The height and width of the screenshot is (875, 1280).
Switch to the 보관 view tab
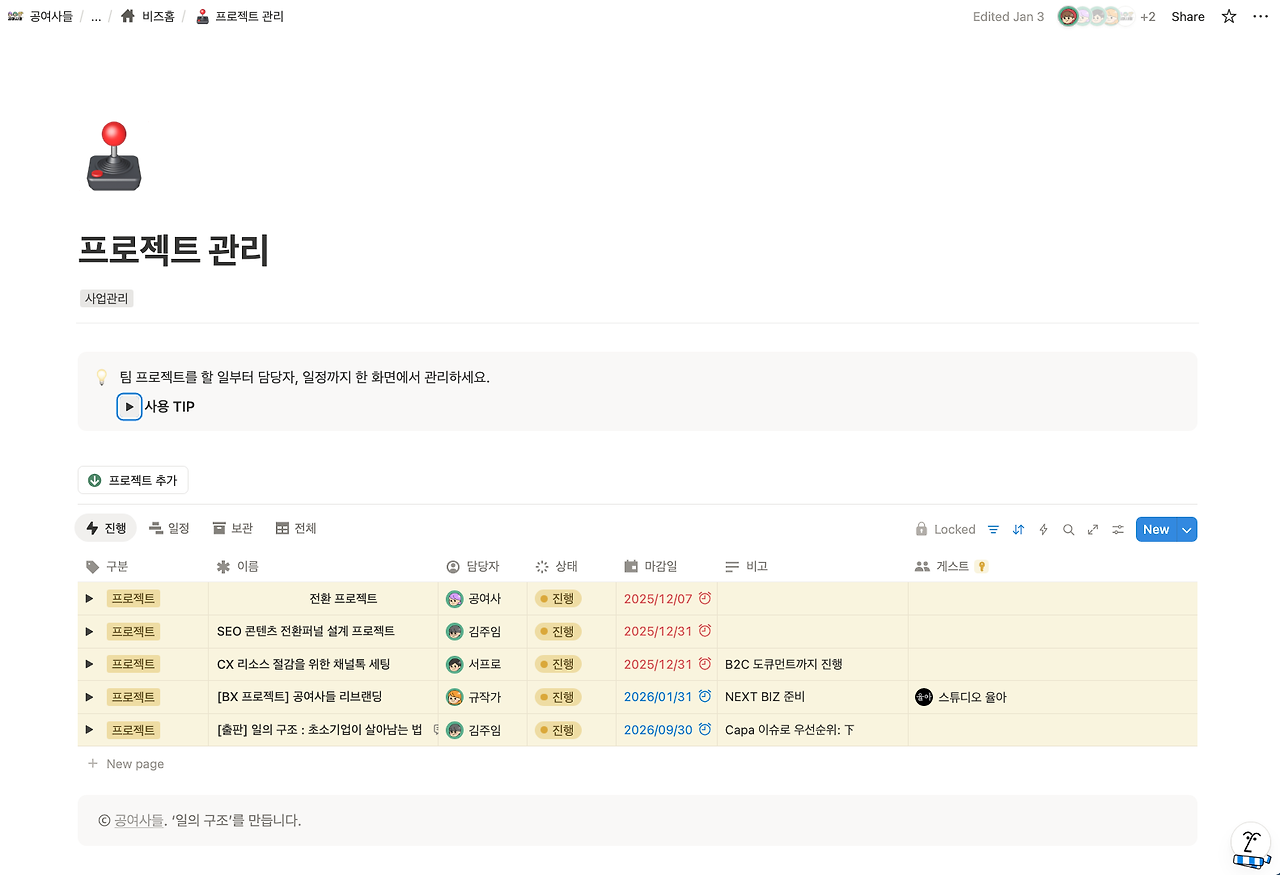pyautogui.click(x=232, y=528)
